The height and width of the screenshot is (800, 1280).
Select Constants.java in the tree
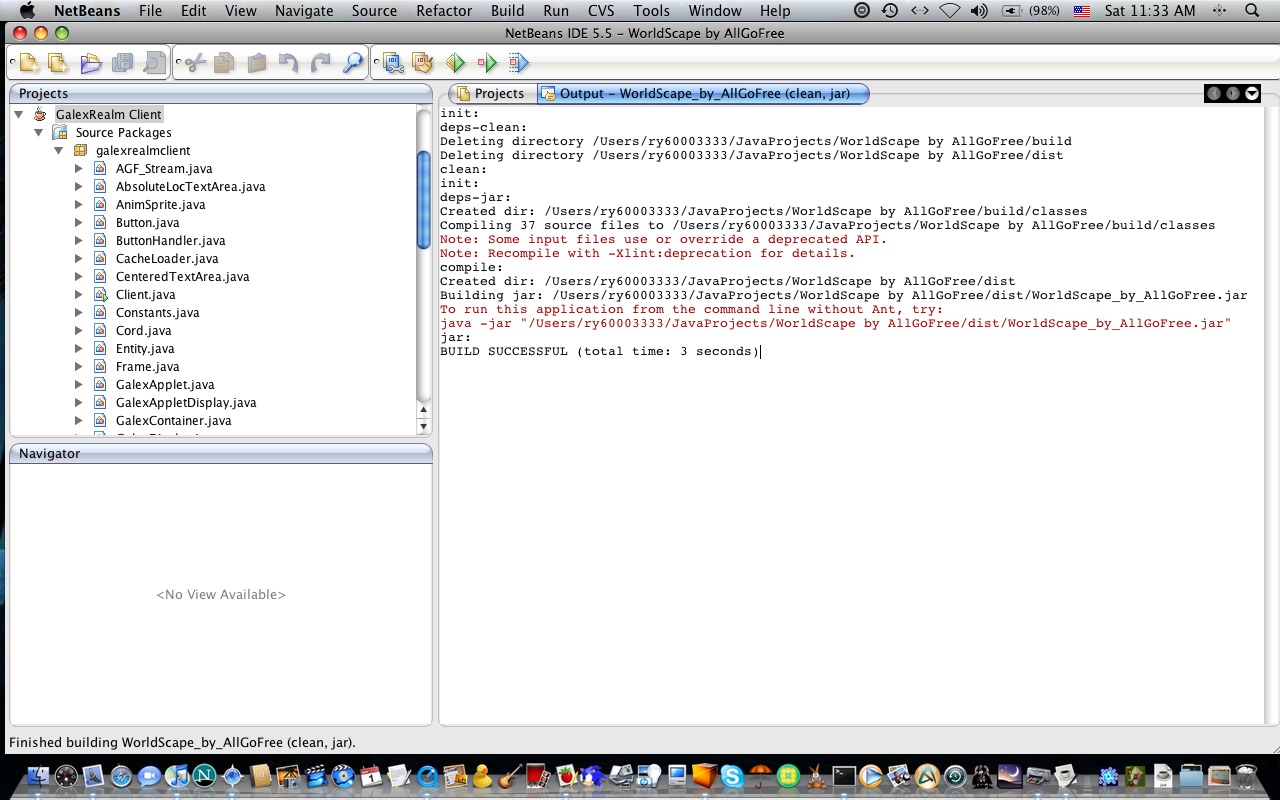(157, 313)
